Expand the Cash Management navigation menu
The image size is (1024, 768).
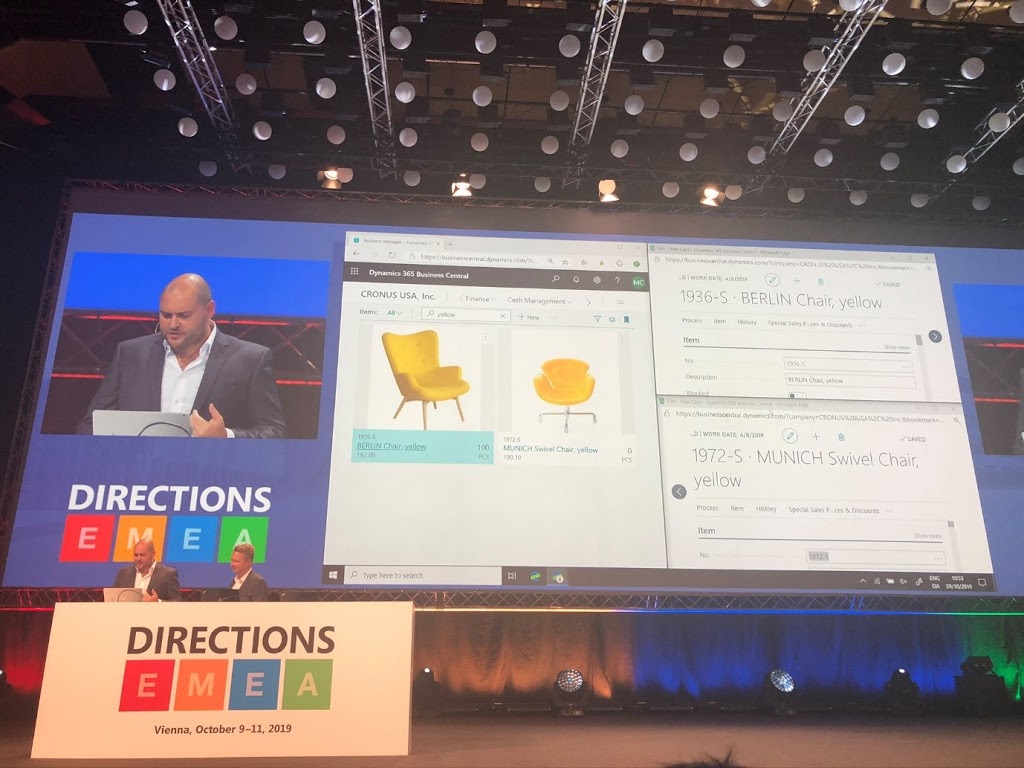click(x=539, y=300)
